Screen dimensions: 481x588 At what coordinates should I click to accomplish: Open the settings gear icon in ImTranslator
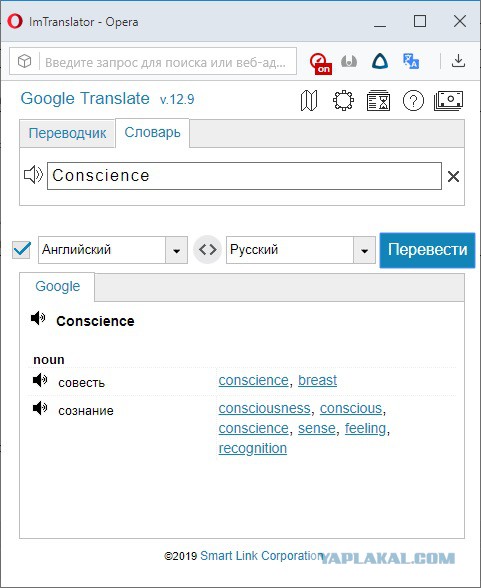pyautogui.click(x=343, y=100)
